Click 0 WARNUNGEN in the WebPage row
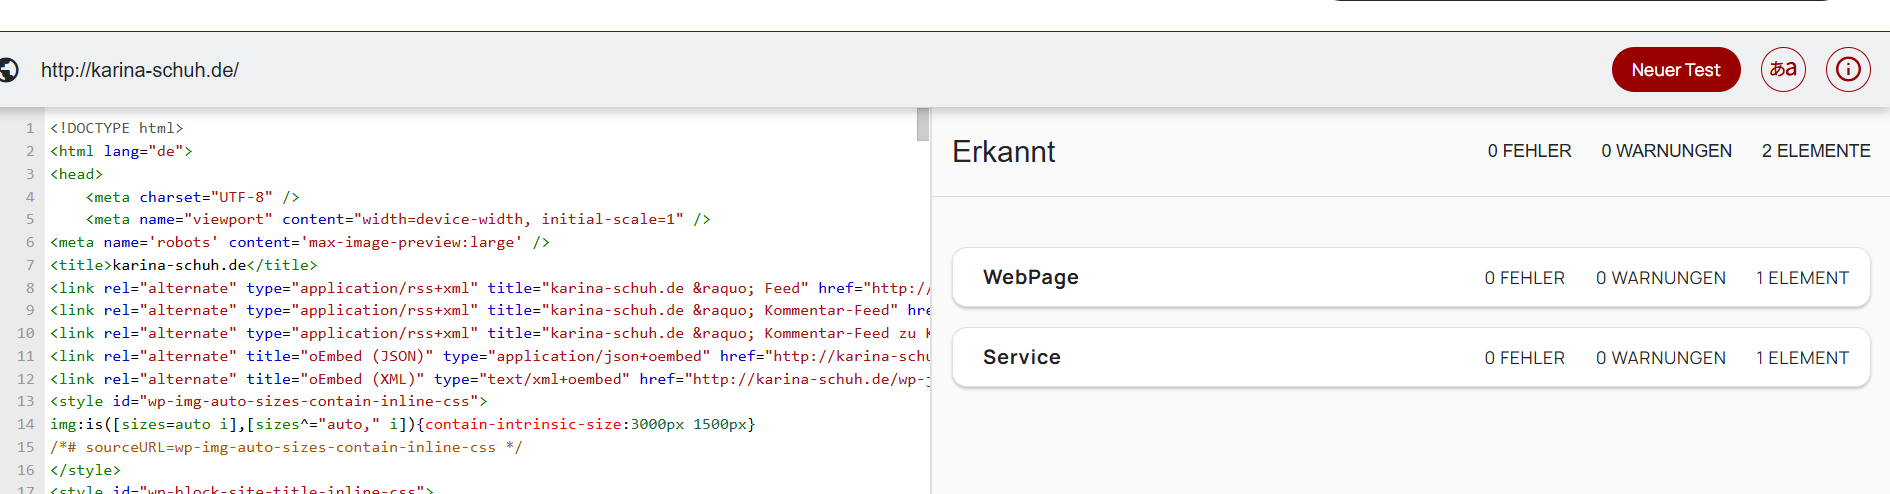The height and width of the screenshot is (494, 1890). click(x=1661, y=278)
